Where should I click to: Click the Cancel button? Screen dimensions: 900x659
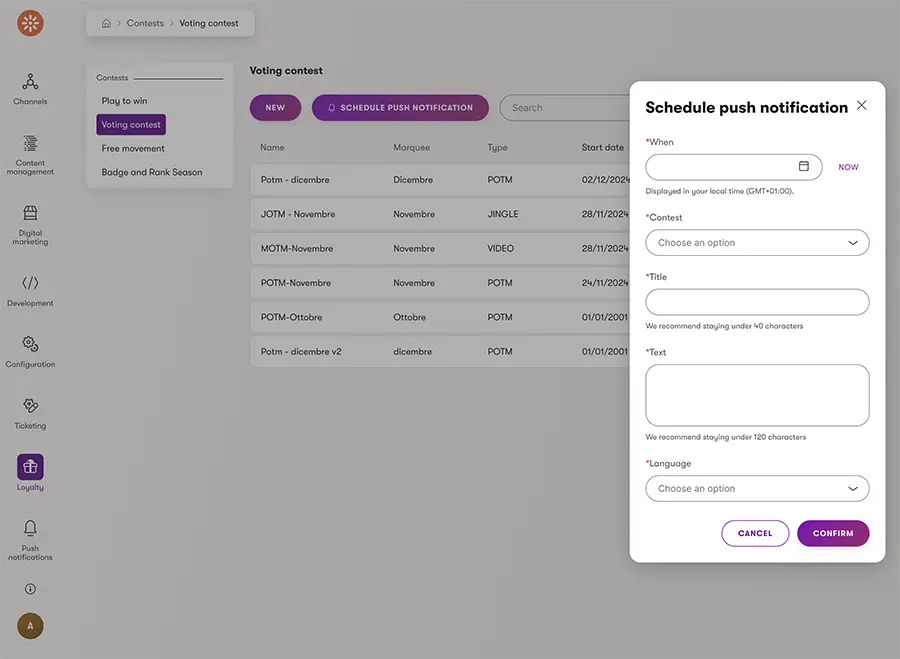tap(755, 534)
